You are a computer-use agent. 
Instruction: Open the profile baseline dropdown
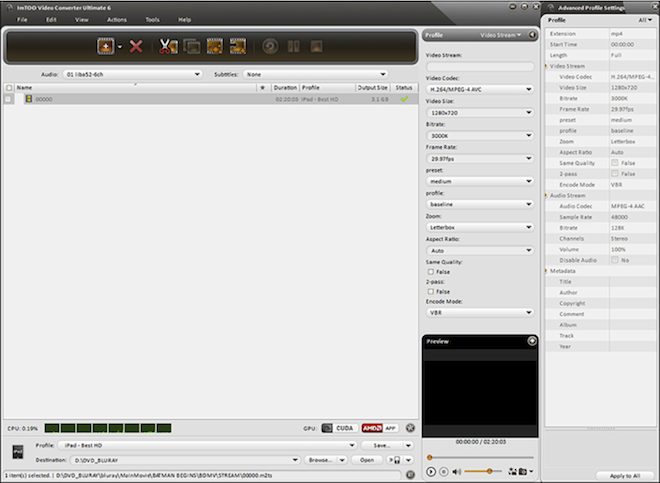click(x=480, y=204)
